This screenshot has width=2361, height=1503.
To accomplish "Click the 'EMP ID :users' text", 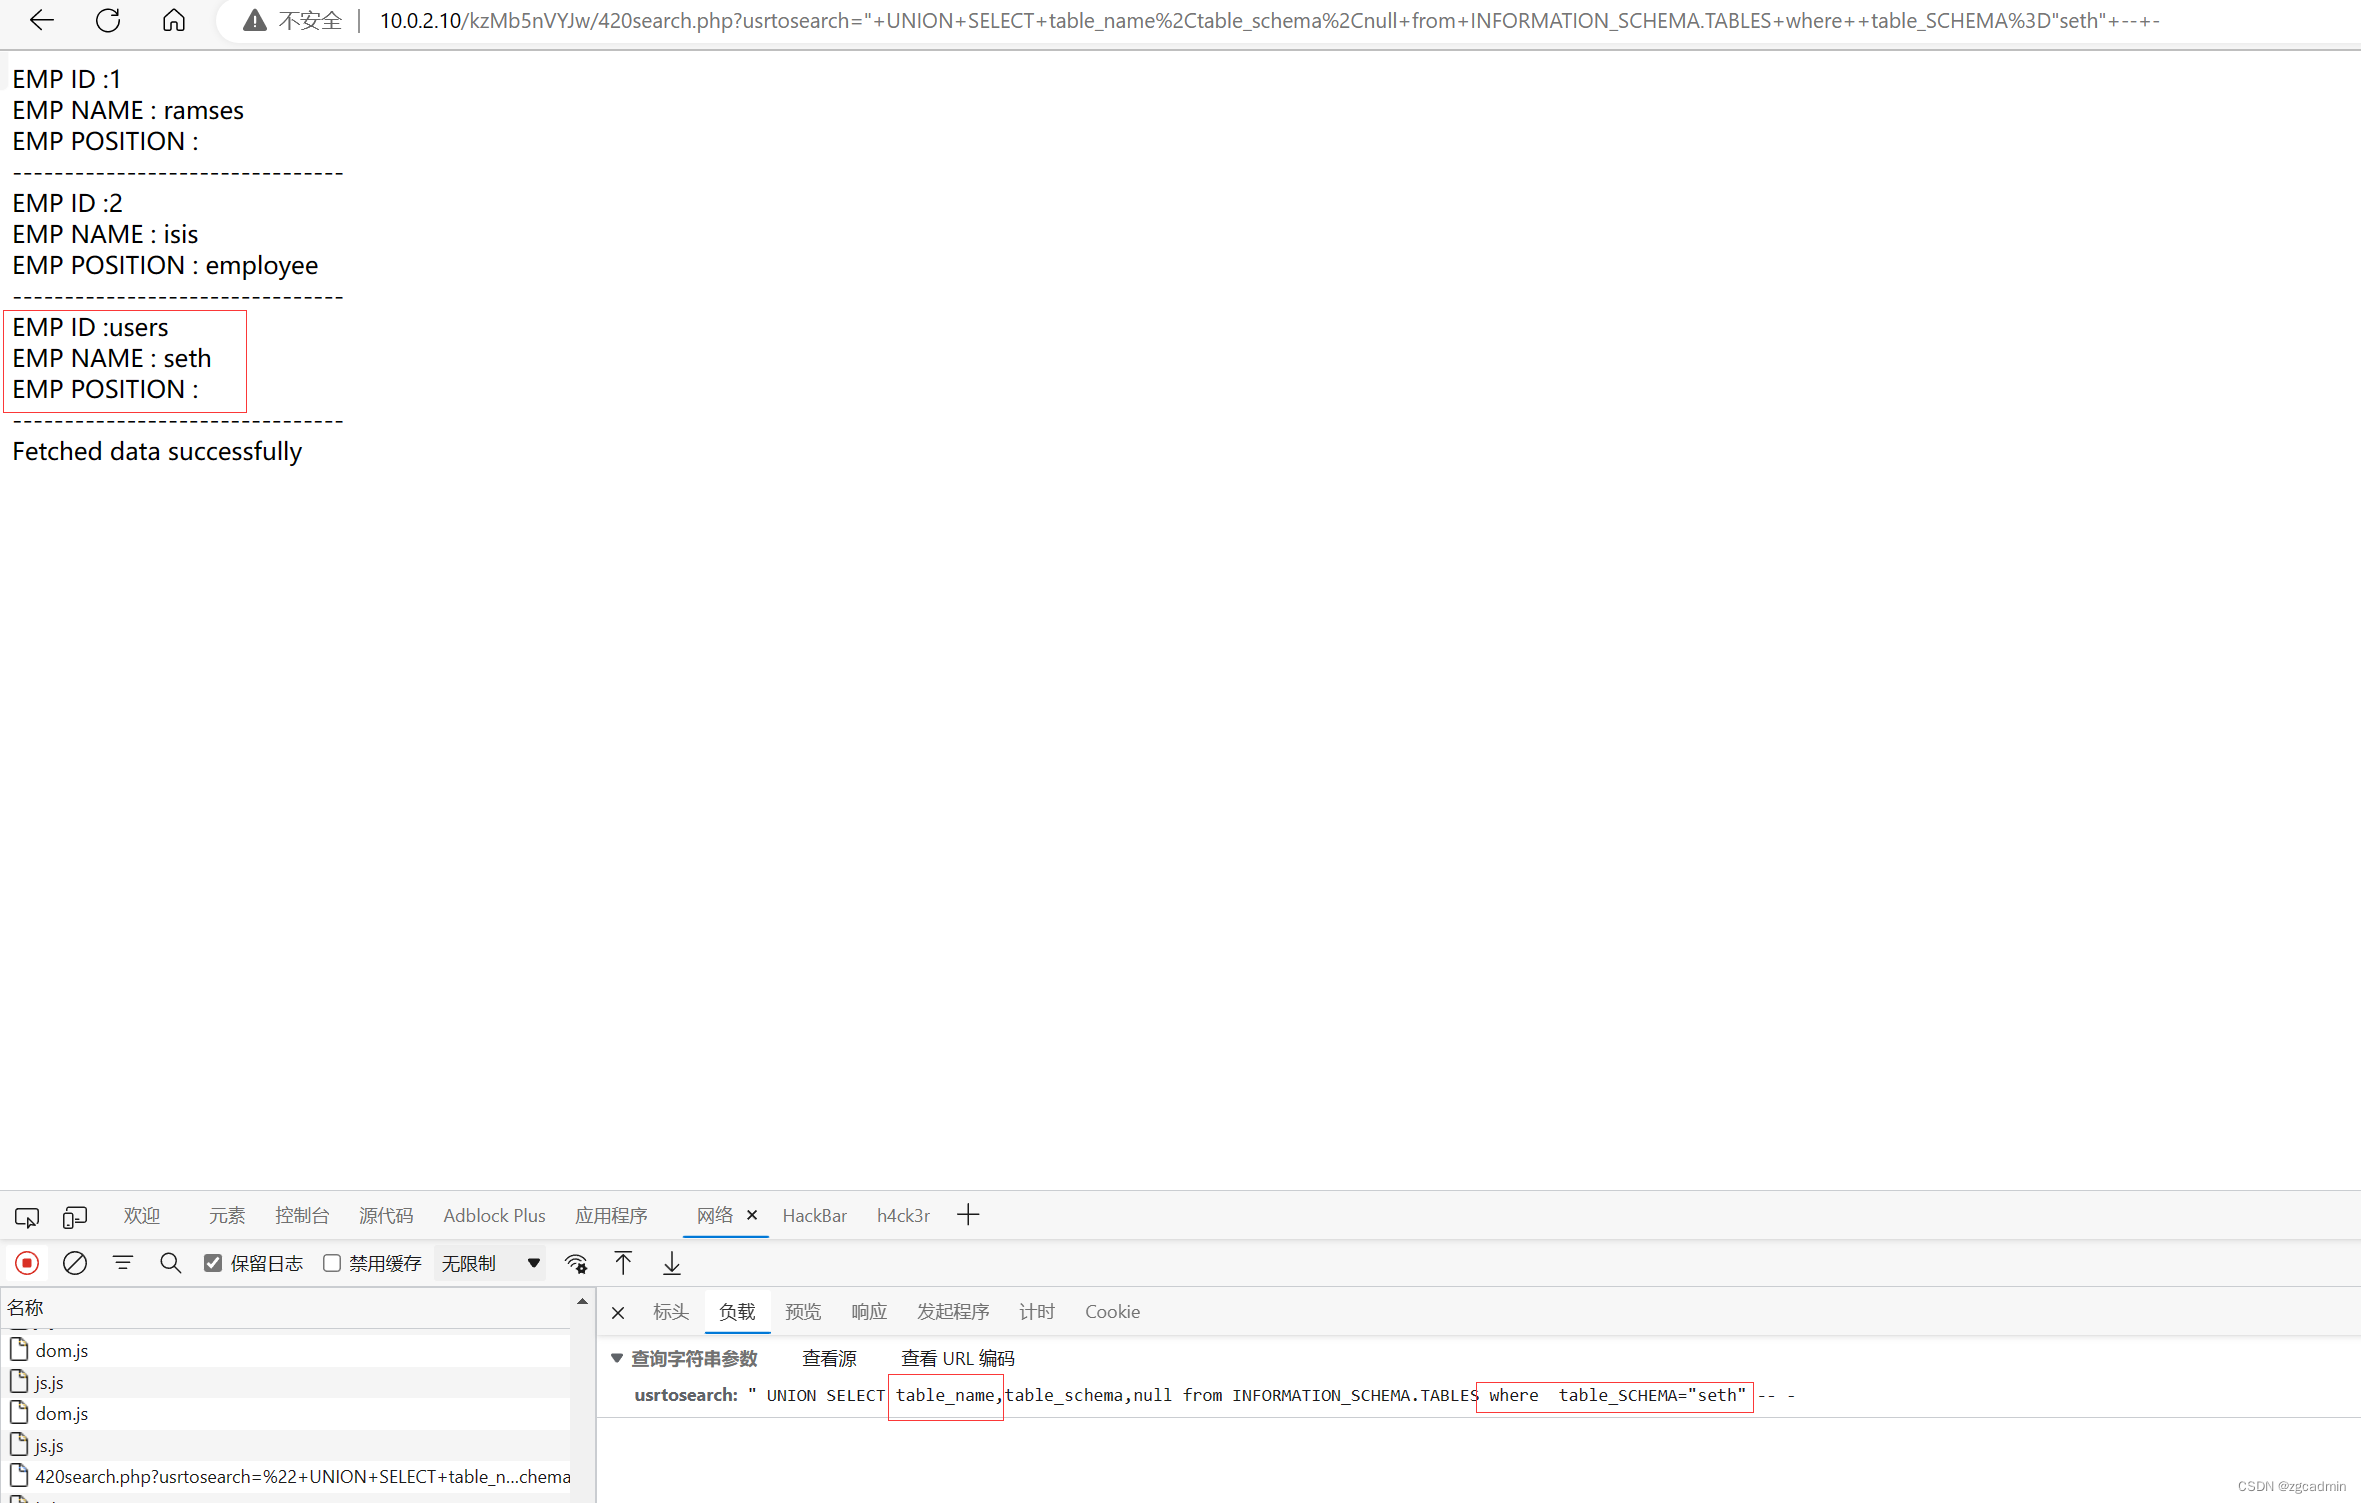I will point(90,327).
